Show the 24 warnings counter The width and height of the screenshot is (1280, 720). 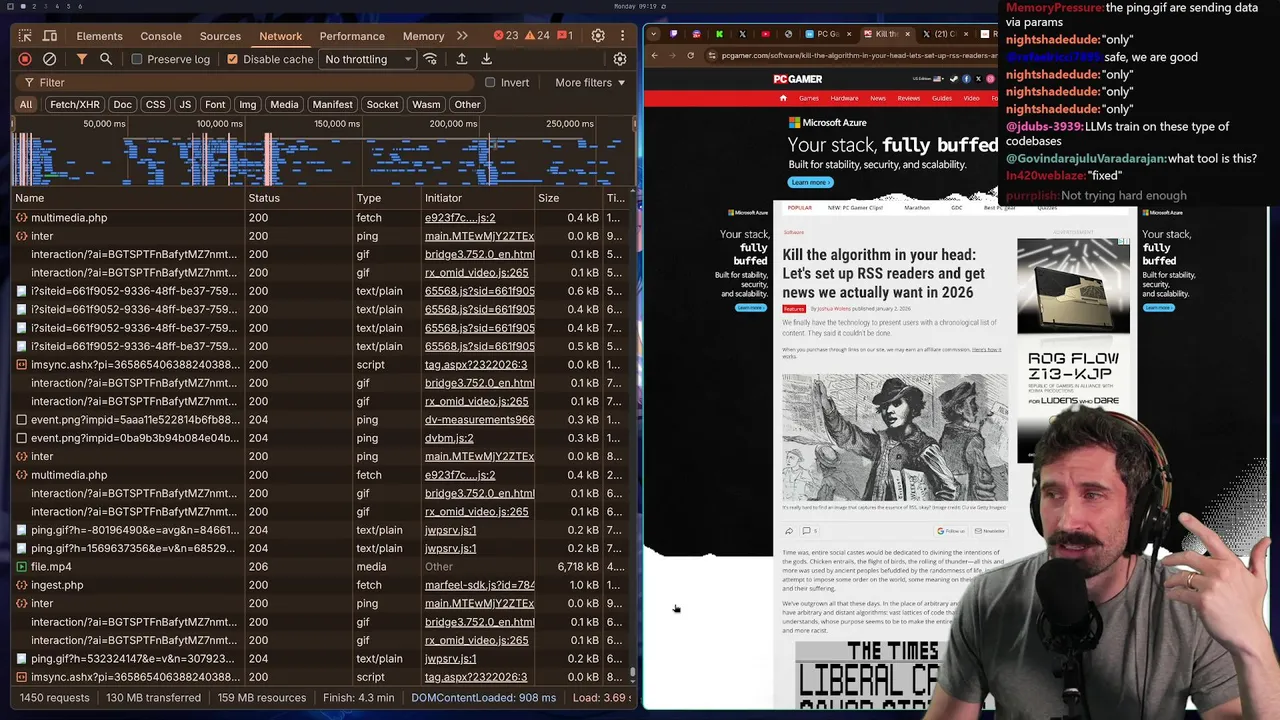[x=537, y=36]
